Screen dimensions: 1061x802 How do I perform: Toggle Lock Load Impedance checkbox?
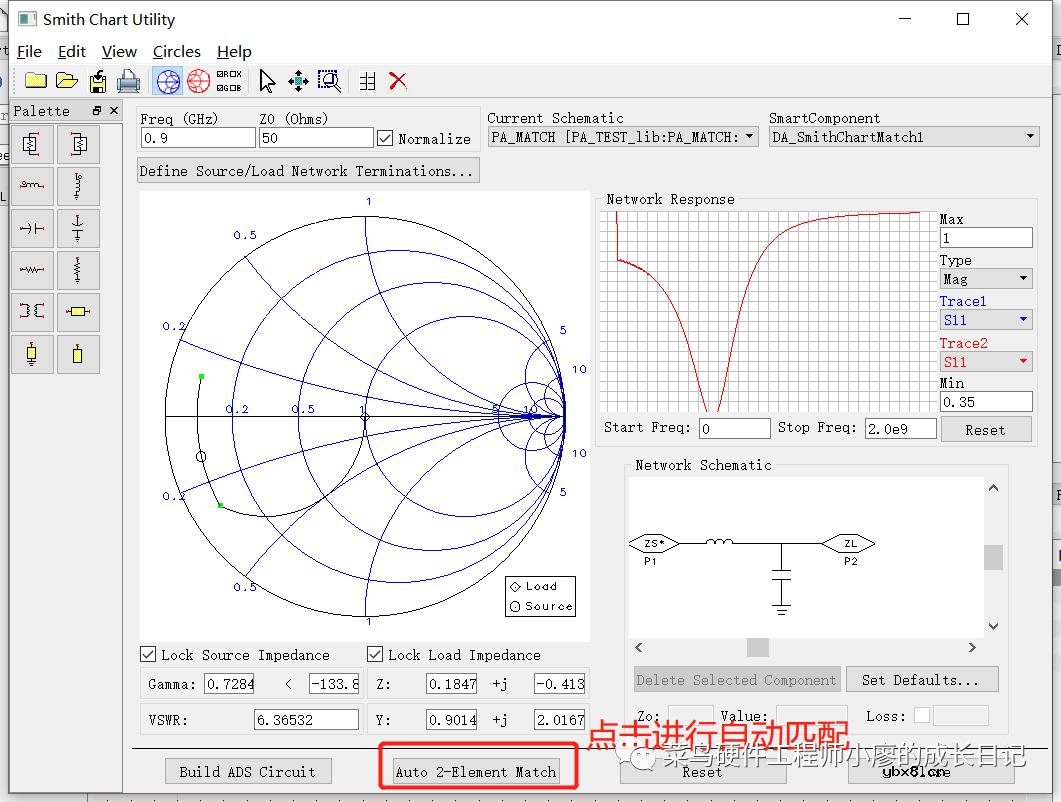click(375, 655)
